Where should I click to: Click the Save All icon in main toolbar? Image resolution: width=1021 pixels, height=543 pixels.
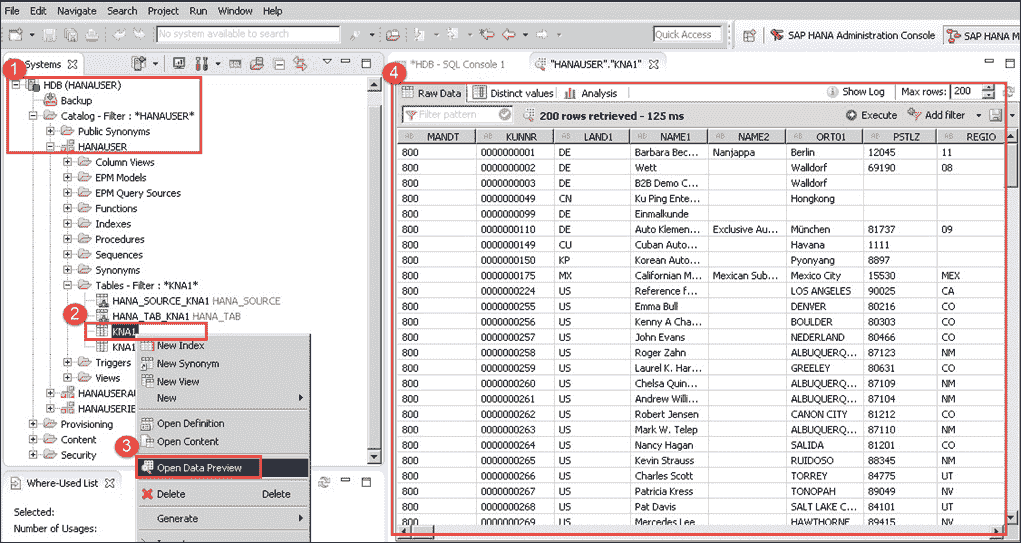[72, 35]
